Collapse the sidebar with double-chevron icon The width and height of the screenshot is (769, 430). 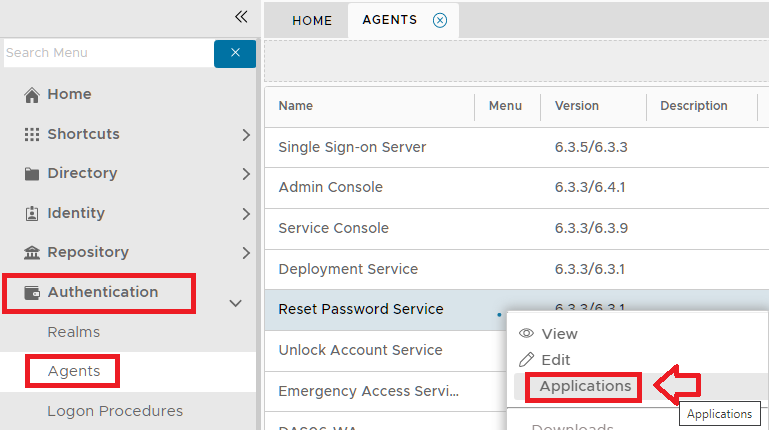point(240,16)
